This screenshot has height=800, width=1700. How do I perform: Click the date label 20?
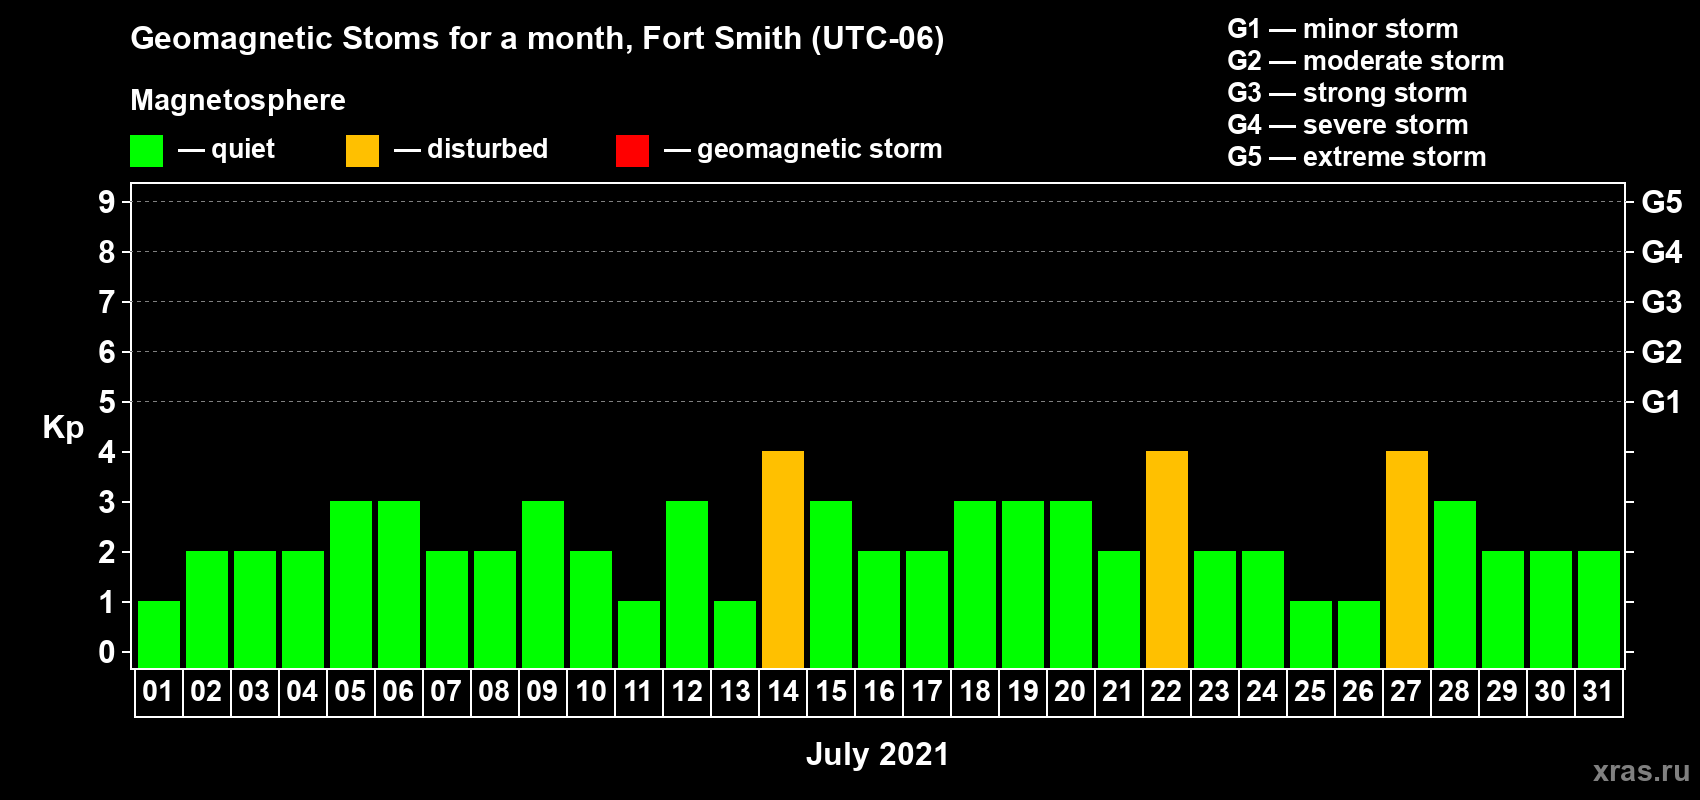click(1070, 691)
